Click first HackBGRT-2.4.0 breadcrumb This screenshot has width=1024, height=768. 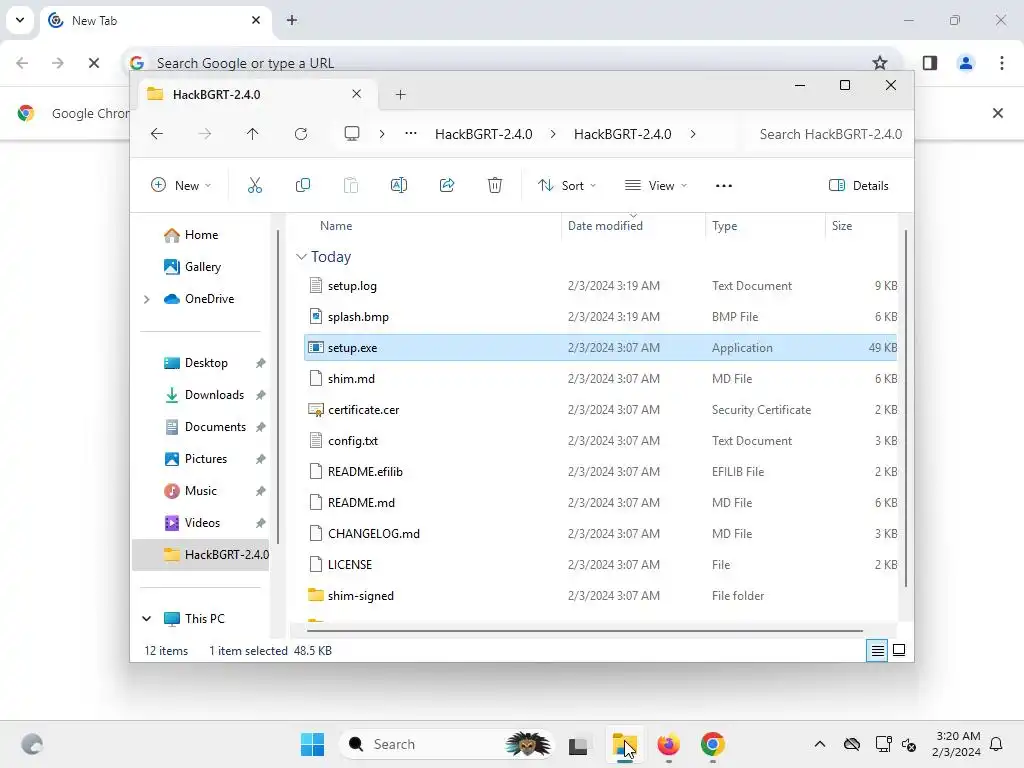pos(483,134)
